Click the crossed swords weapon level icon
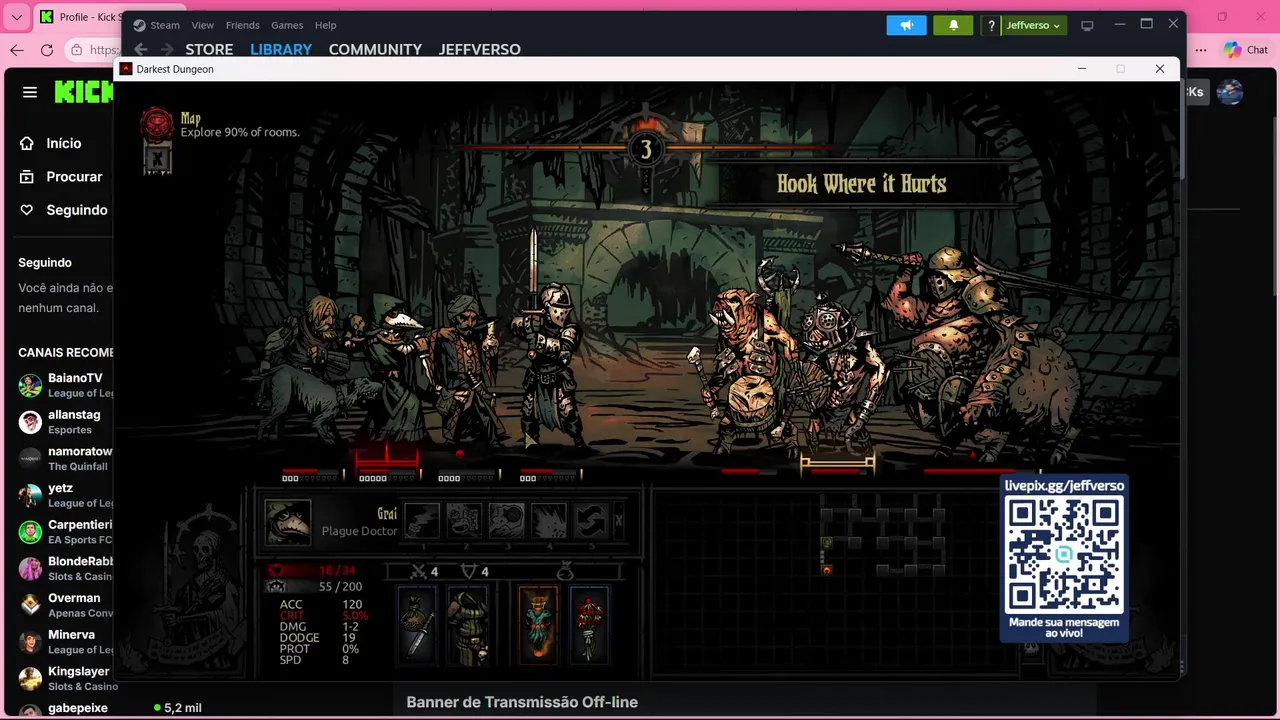 pyautogui.click(x=420, y=571)
